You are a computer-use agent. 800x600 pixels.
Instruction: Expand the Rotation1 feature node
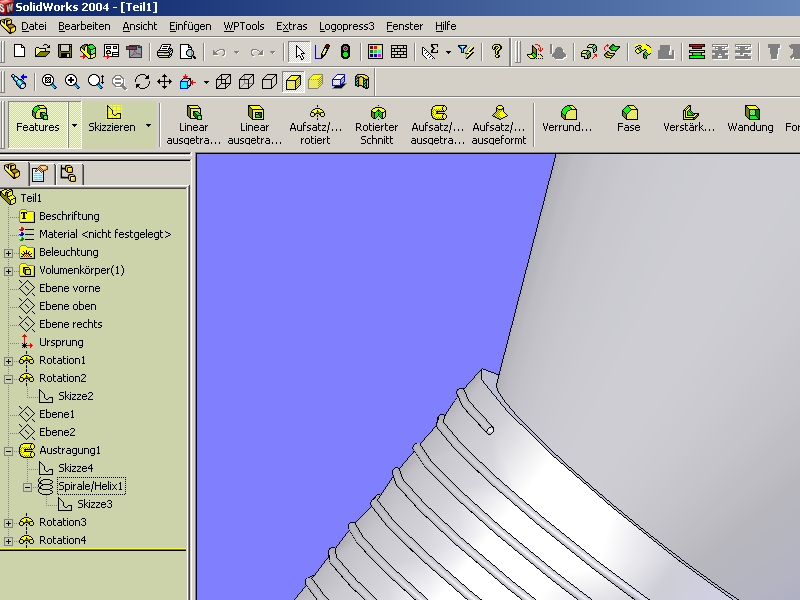pos(9,360)
